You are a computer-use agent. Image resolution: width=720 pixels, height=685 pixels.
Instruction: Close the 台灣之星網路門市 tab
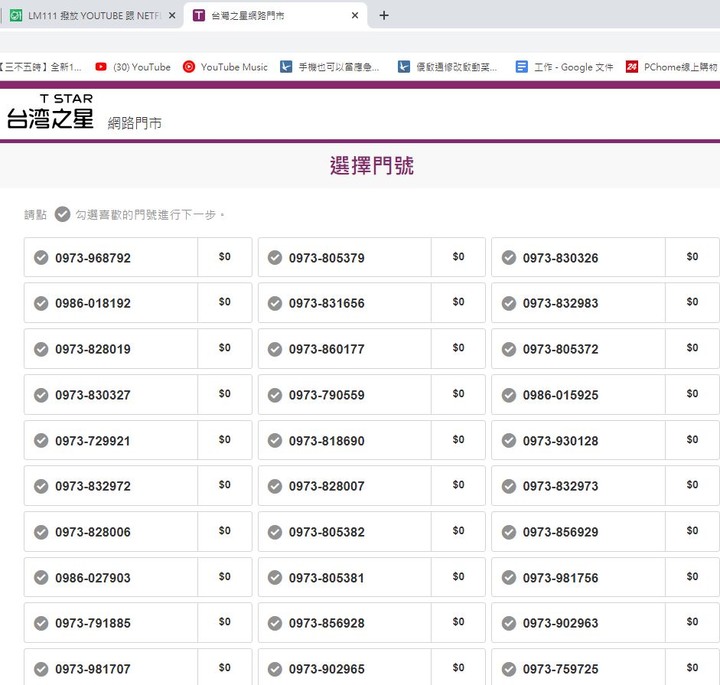pyautogui.click(x=355, y=16)
